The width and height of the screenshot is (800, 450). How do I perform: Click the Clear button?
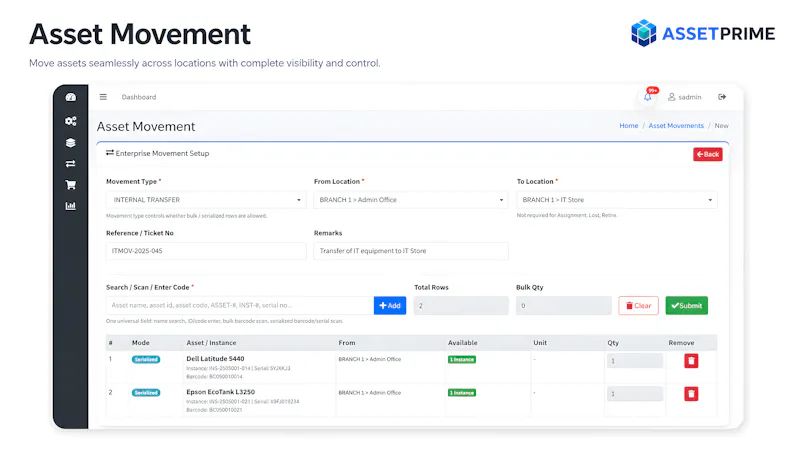(638, 306)
